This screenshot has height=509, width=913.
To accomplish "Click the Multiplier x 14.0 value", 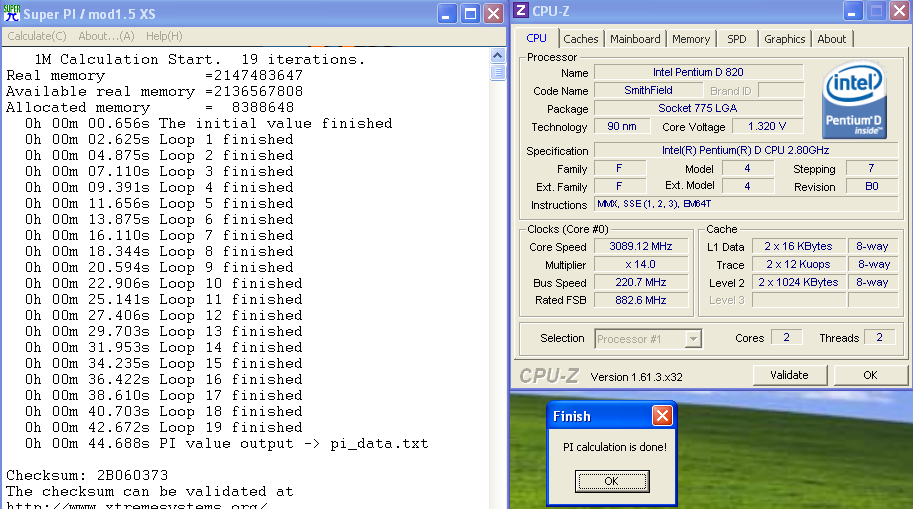I will click(x=640, y=264).
